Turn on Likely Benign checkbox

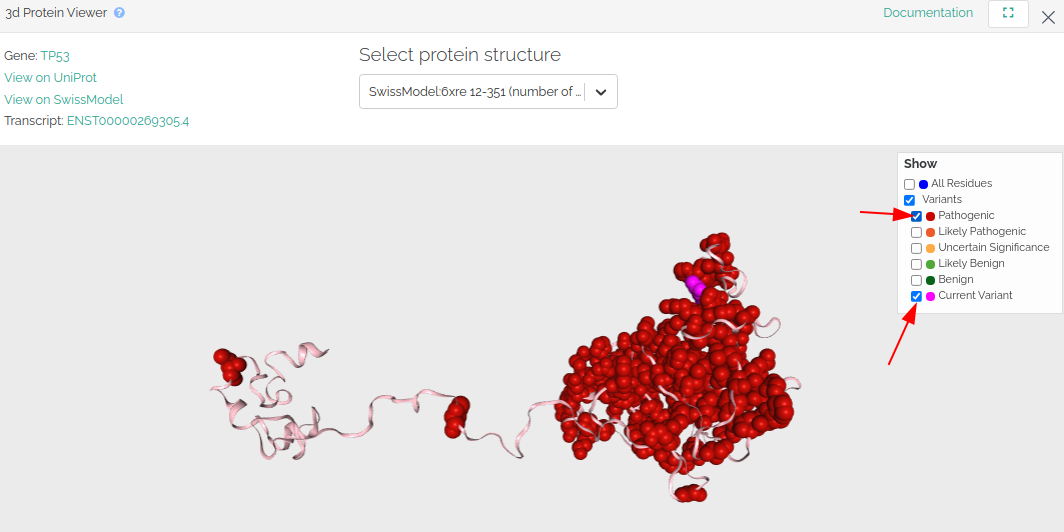pos(916,264)
